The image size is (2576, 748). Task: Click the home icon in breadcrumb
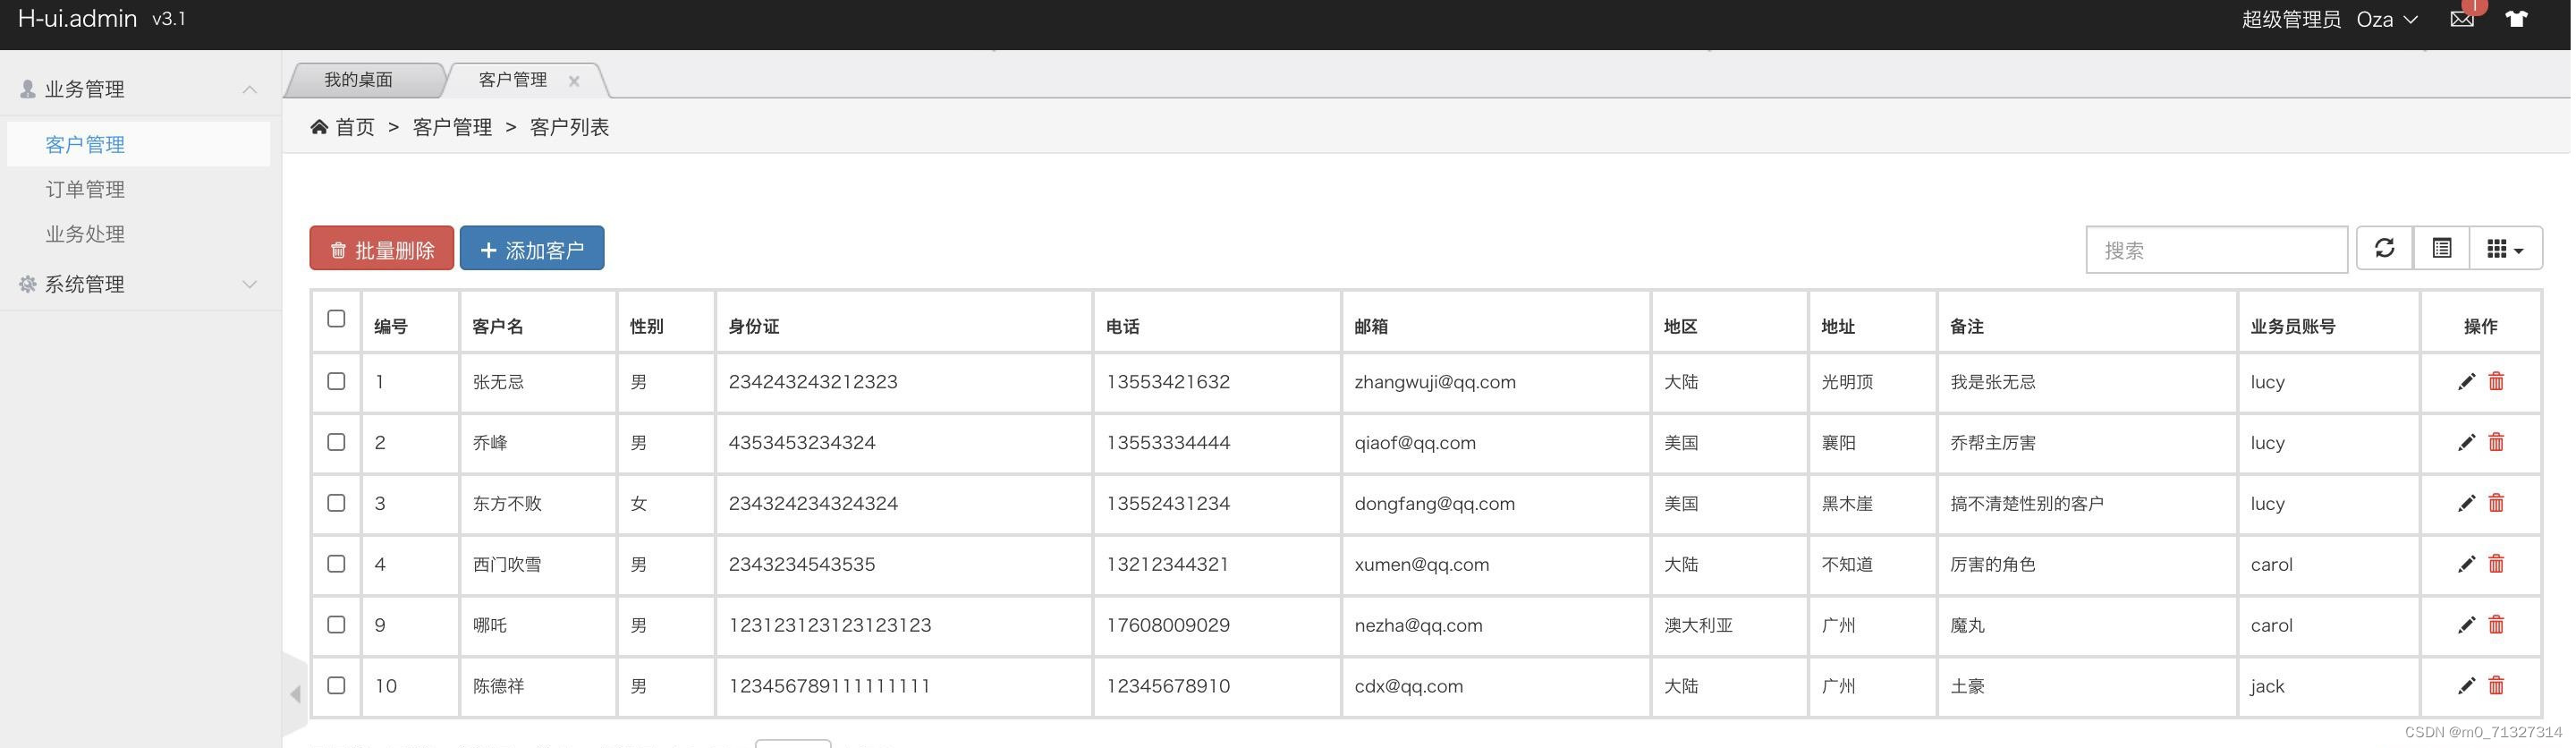(x=320, y=127)
